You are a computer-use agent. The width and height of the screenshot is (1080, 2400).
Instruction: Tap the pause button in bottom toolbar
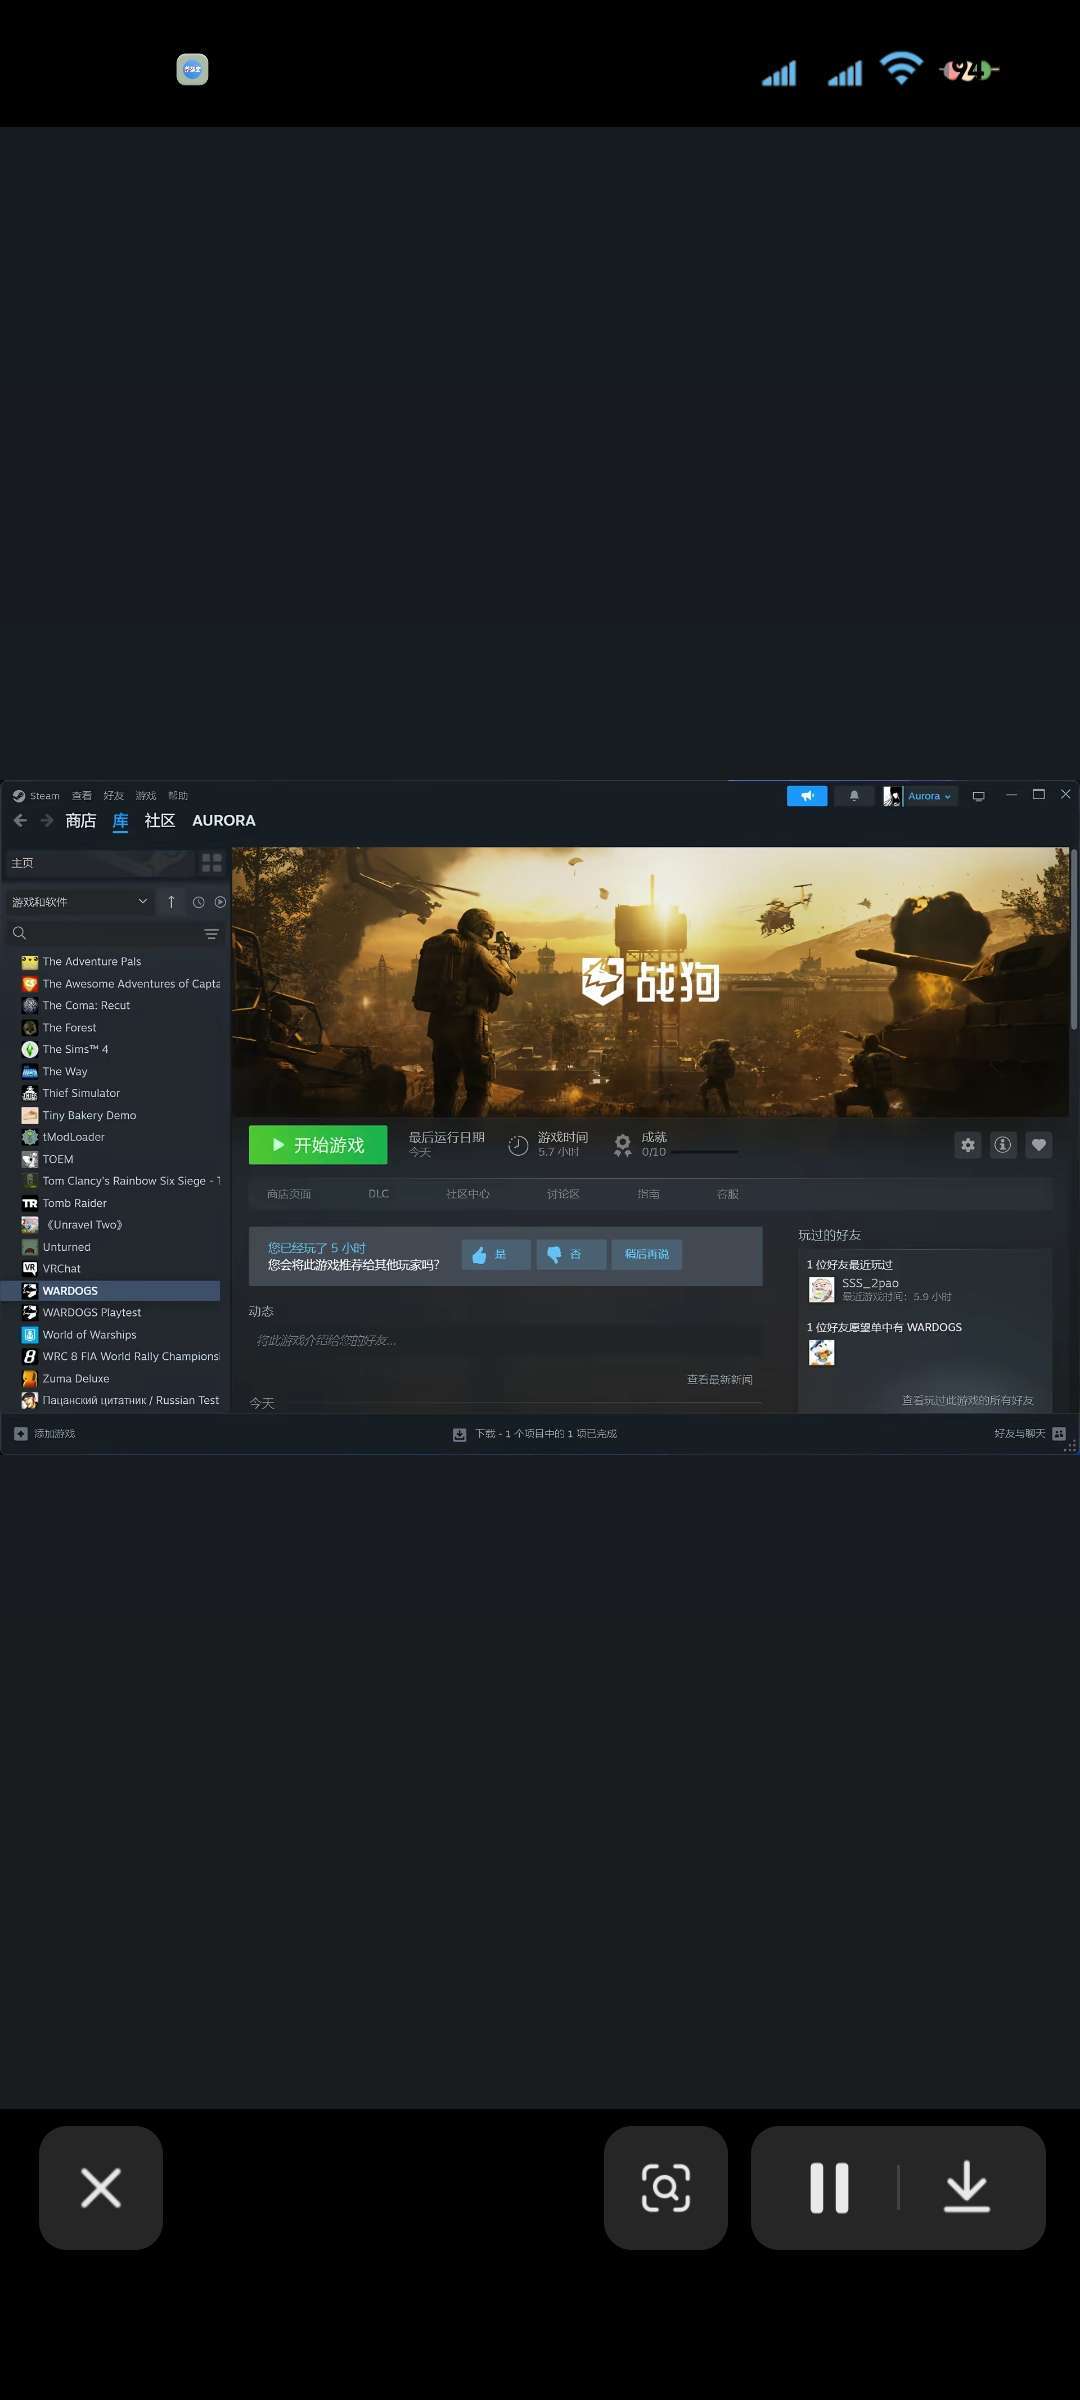[829, 2188]
